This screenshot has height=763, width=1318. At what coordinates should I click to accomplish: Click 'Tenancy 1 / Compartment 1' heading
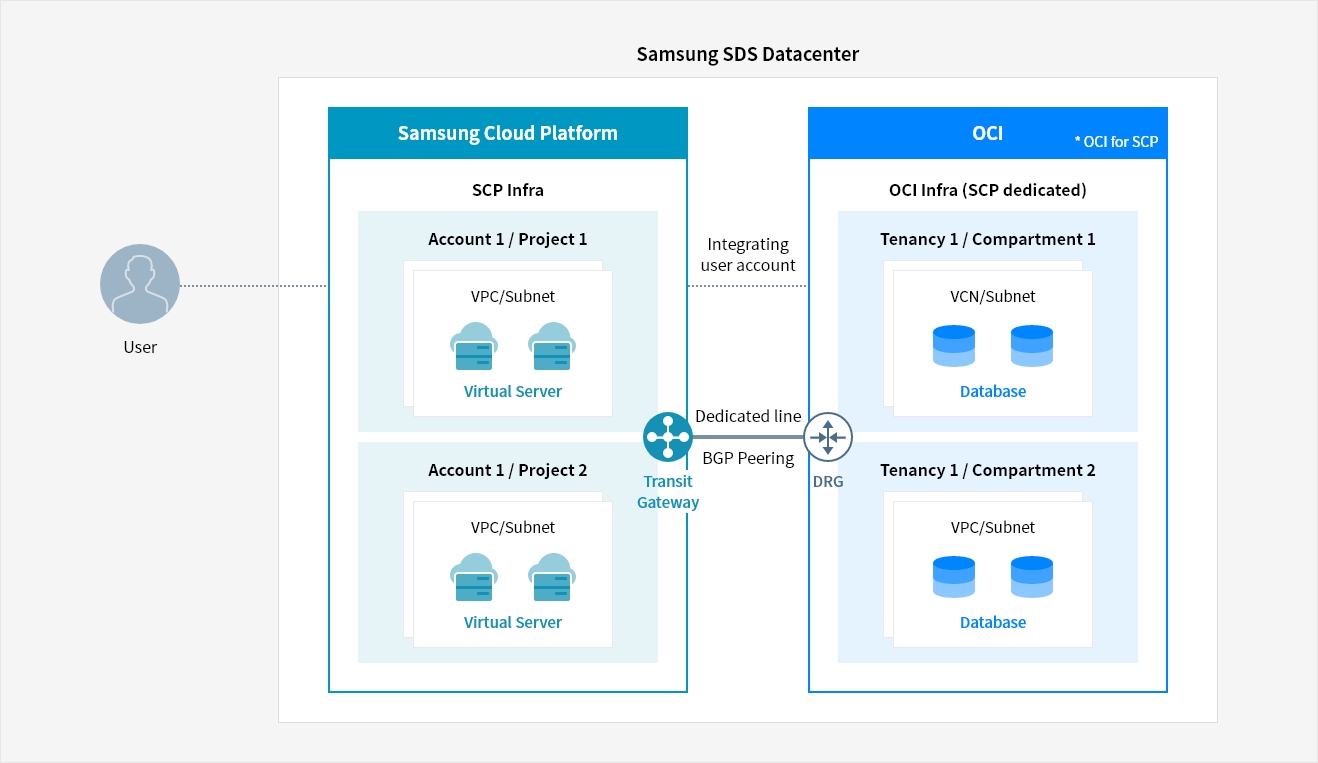pyautogui.click(x=988, y=239)
